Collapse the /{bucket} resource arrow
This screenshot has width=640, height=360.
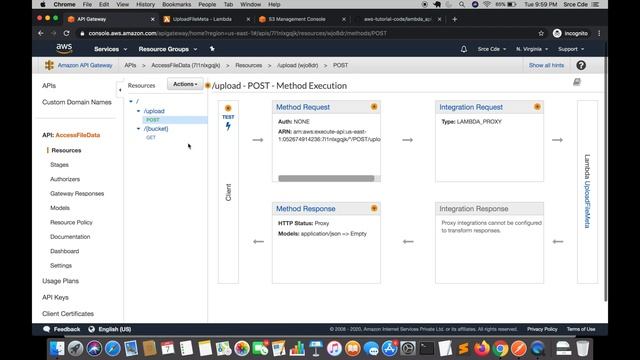click(138, 129)
